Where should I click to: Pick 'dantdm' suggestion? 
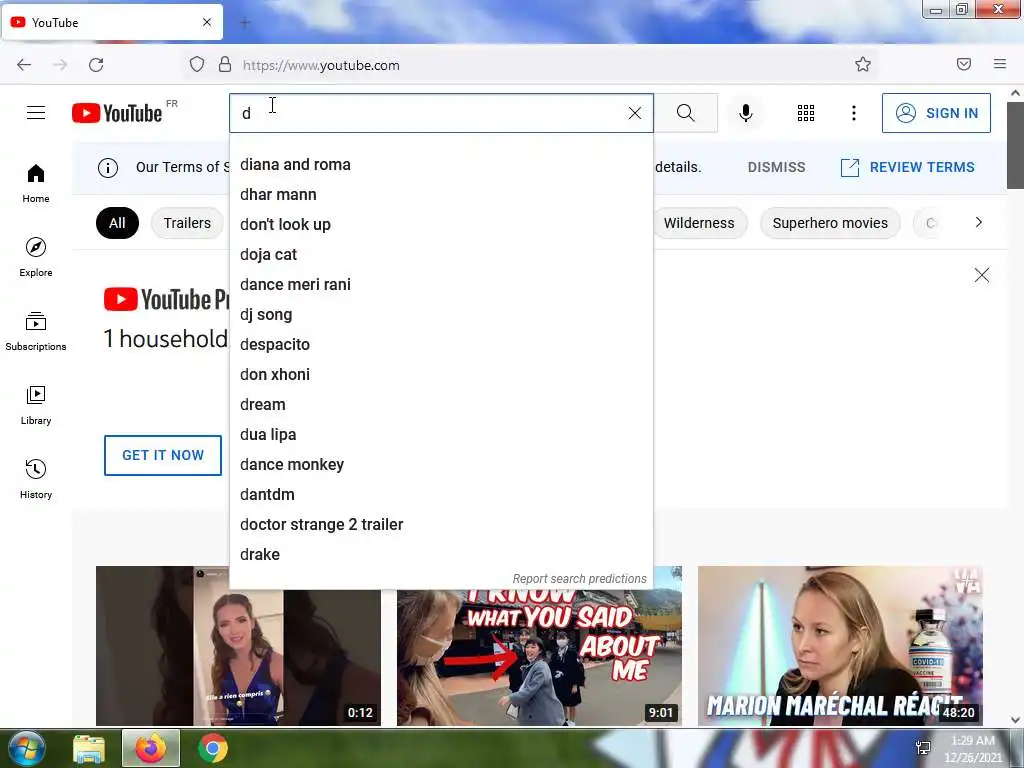[x=441, y=495]
